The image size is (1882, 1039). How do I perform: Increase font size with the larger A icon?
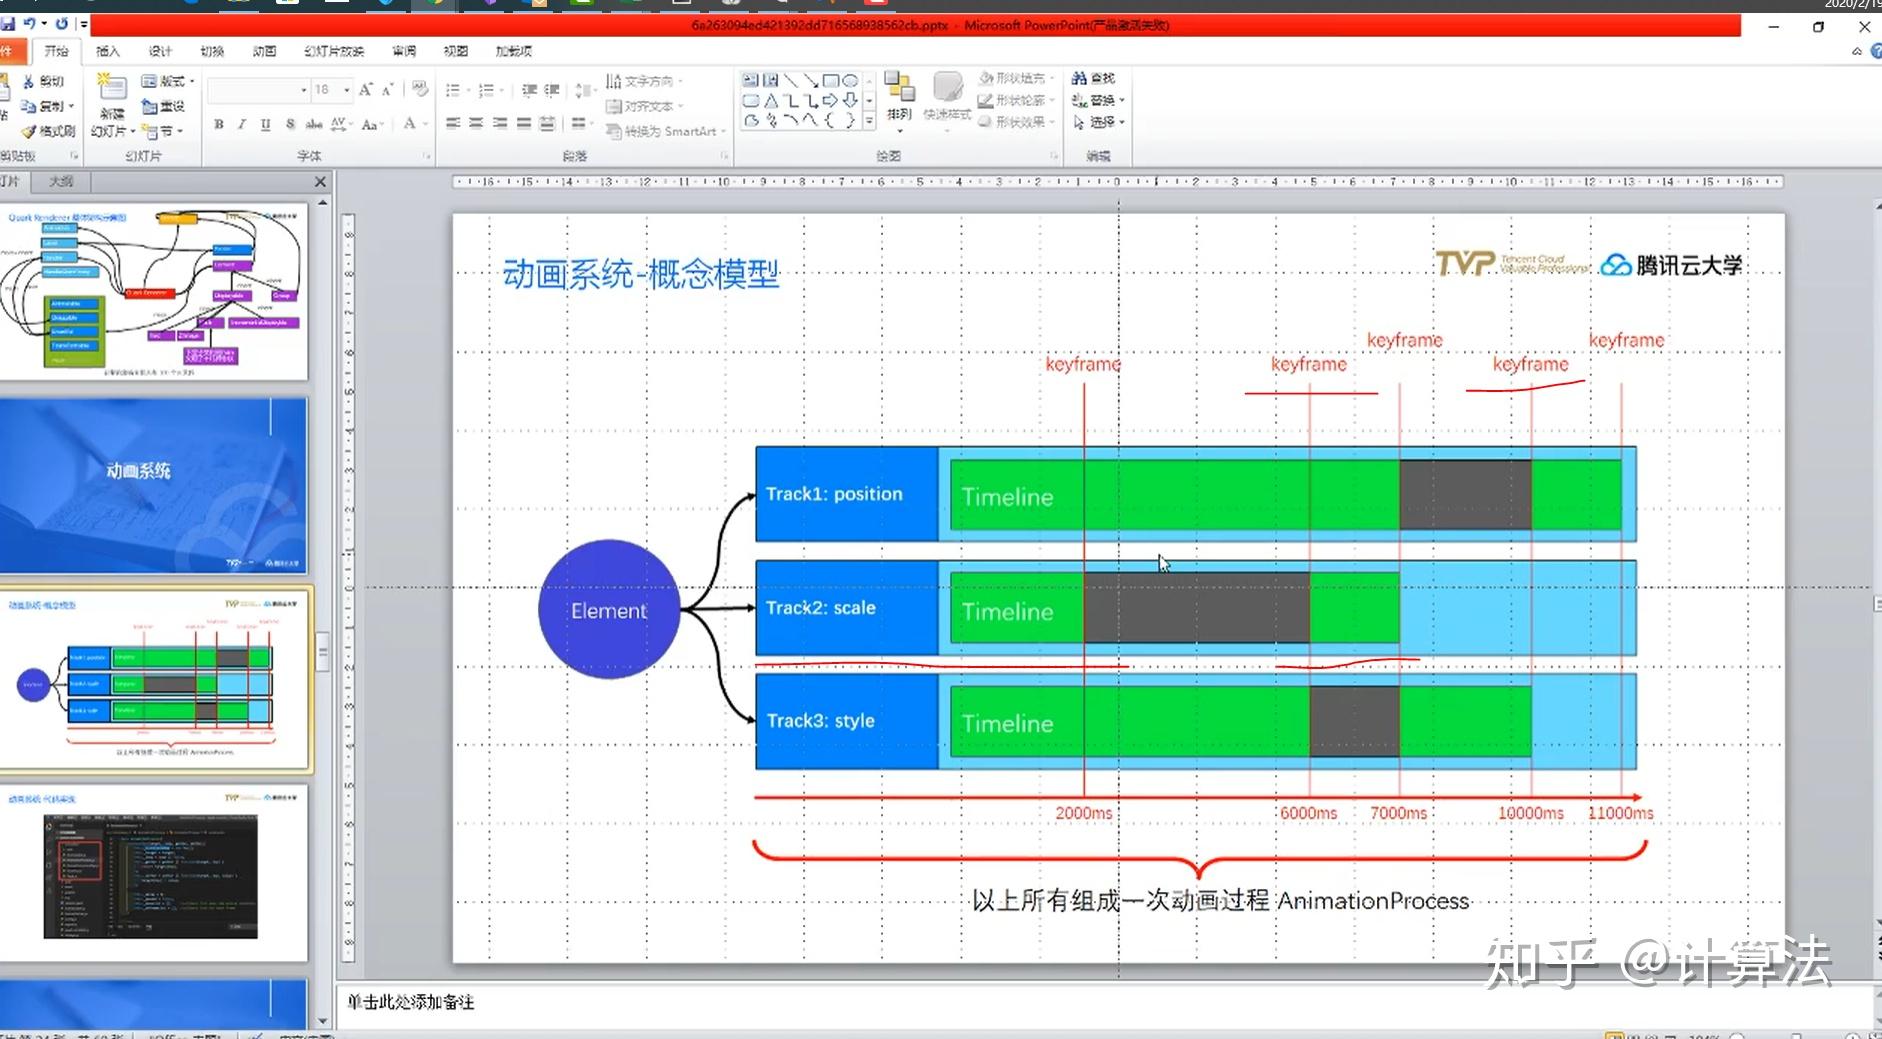tap(366, 90)
